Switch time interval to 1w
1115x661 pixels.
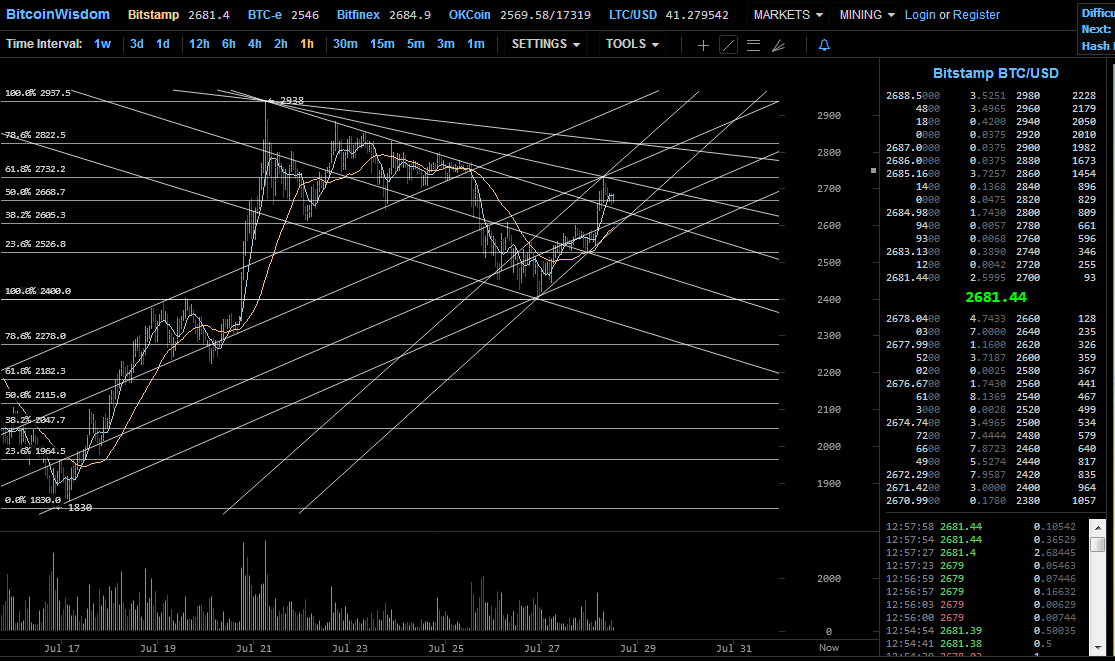[102, 44]
